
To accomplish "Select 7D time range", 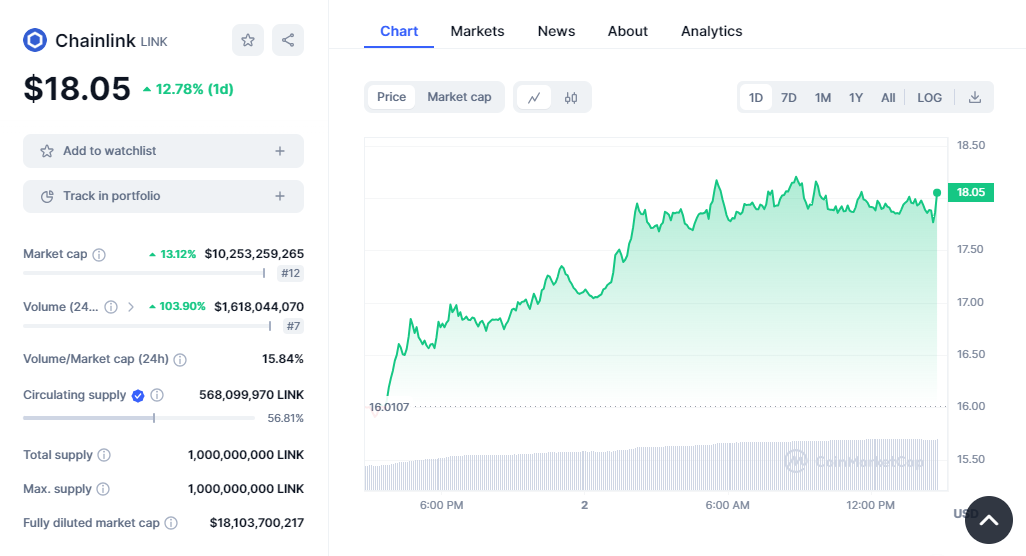I will [788, 97].
